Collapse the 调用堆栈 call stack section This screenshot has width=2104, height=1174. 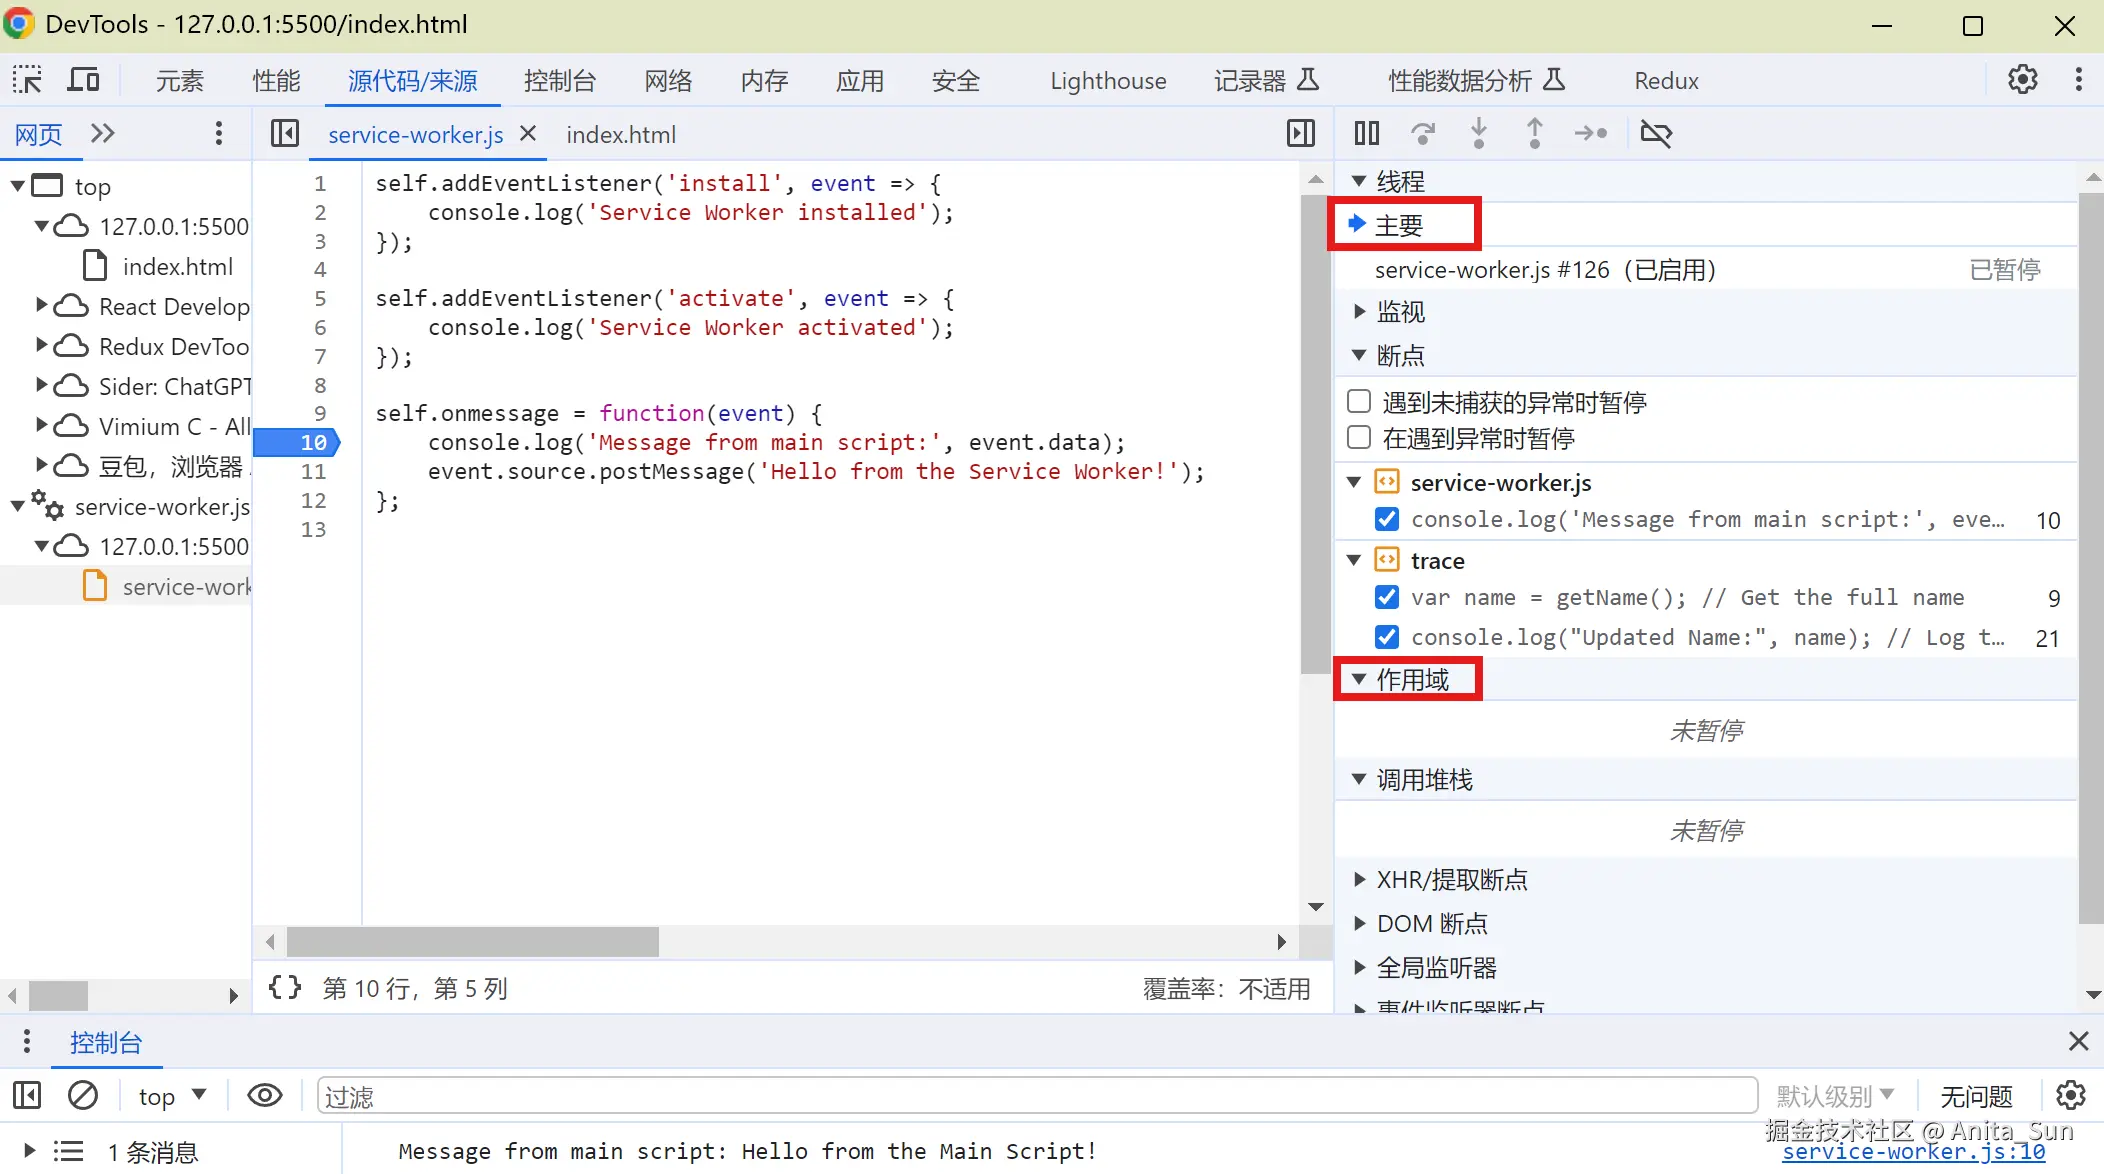point(1359,779)
